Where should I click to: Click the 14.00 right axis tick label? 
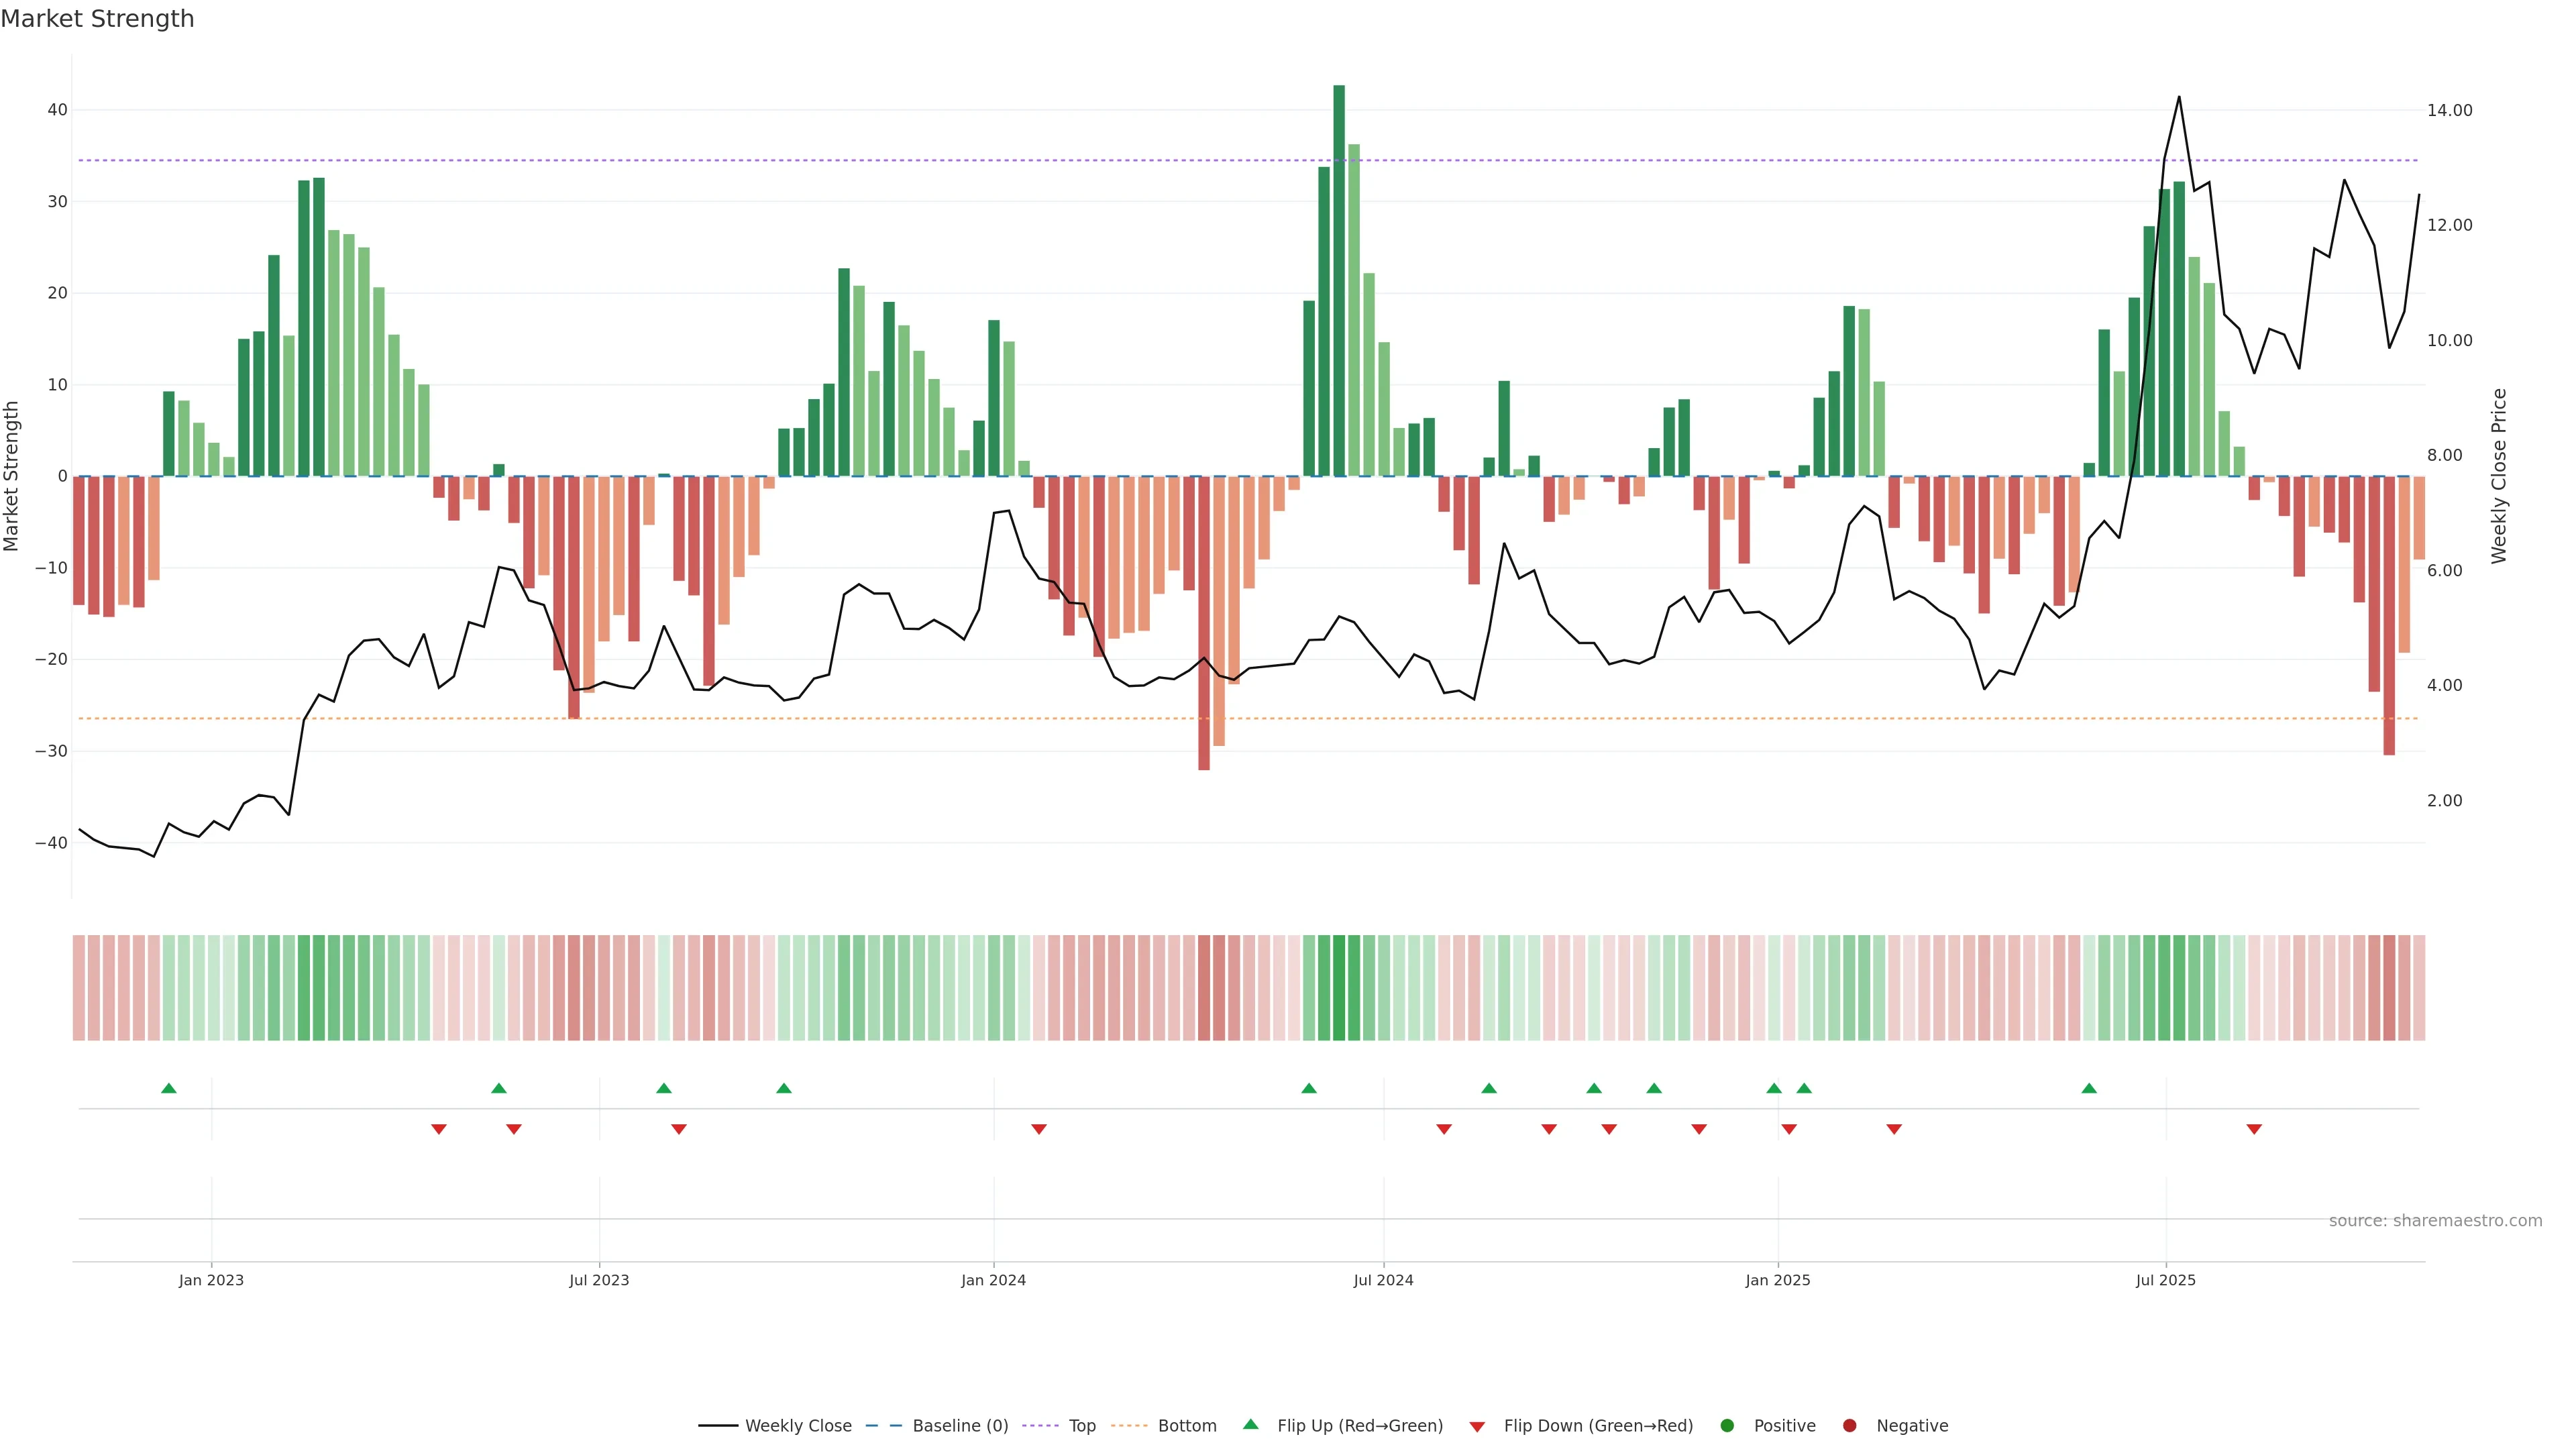(x=2449, y=110)
